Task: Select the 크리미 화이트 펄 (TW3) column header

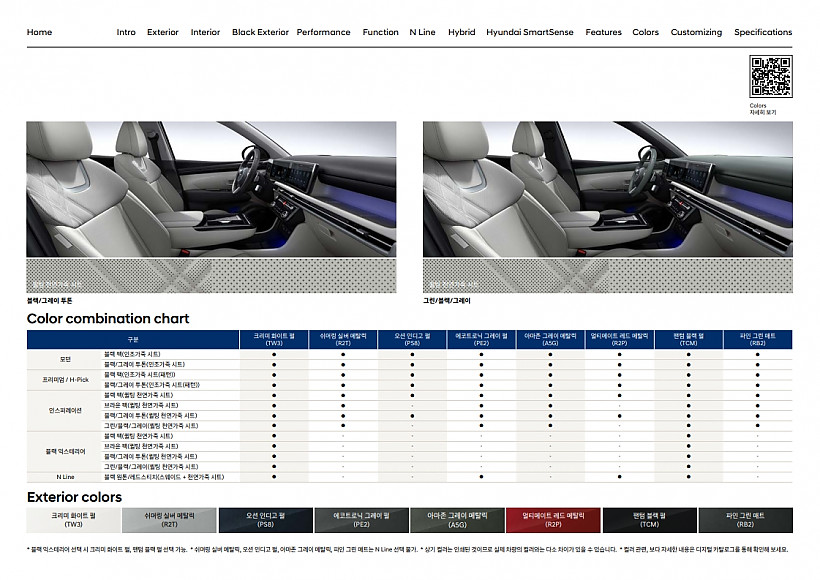Action: point(274,339)
